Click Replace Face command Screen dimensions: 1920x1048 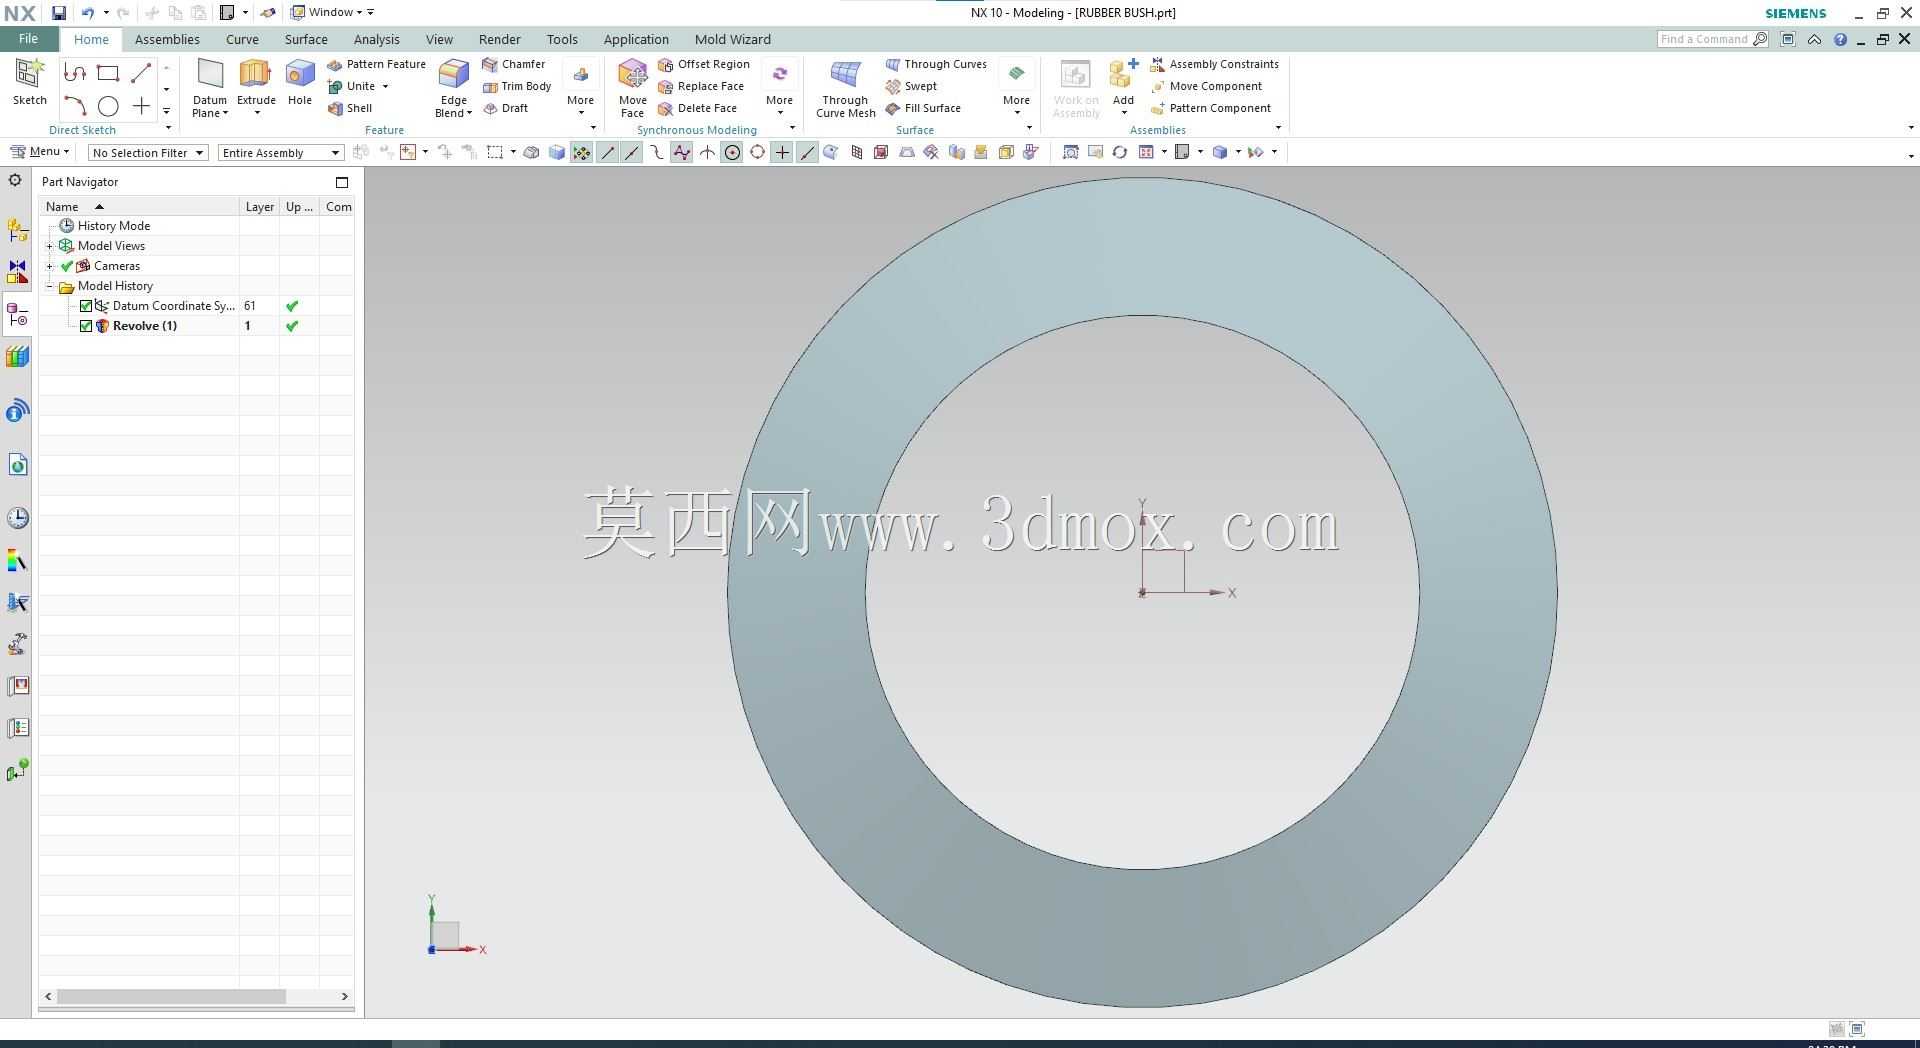pos(701,86)
